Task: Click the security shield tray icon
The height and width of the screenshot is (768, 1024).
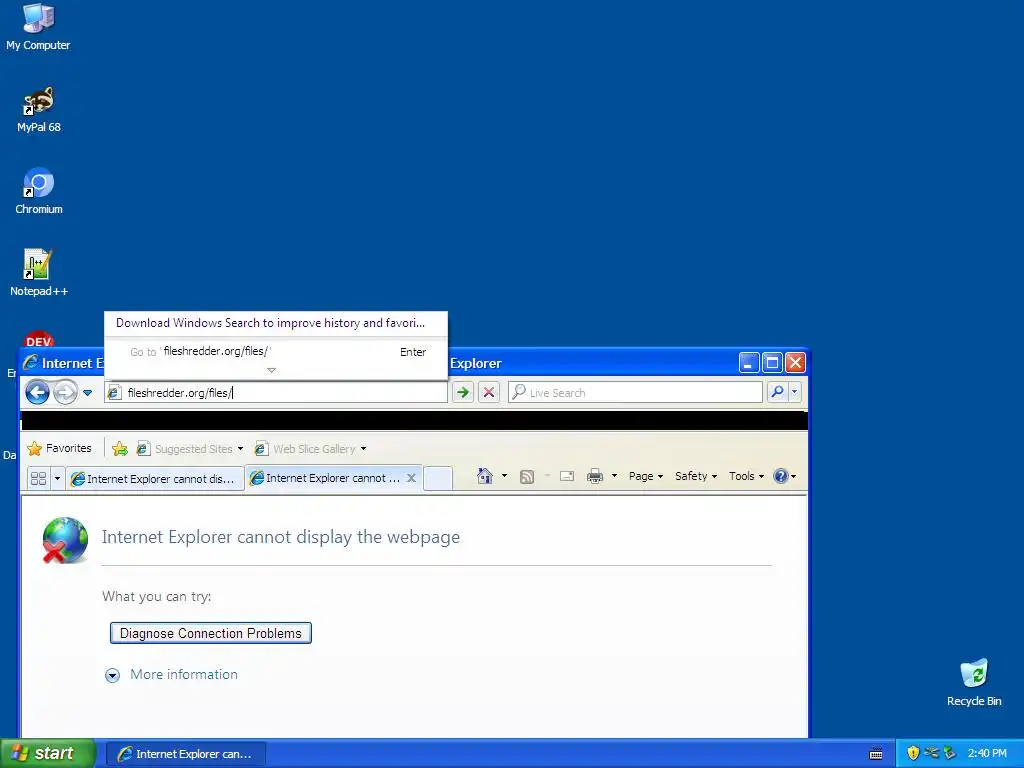Action: (913, 753)
